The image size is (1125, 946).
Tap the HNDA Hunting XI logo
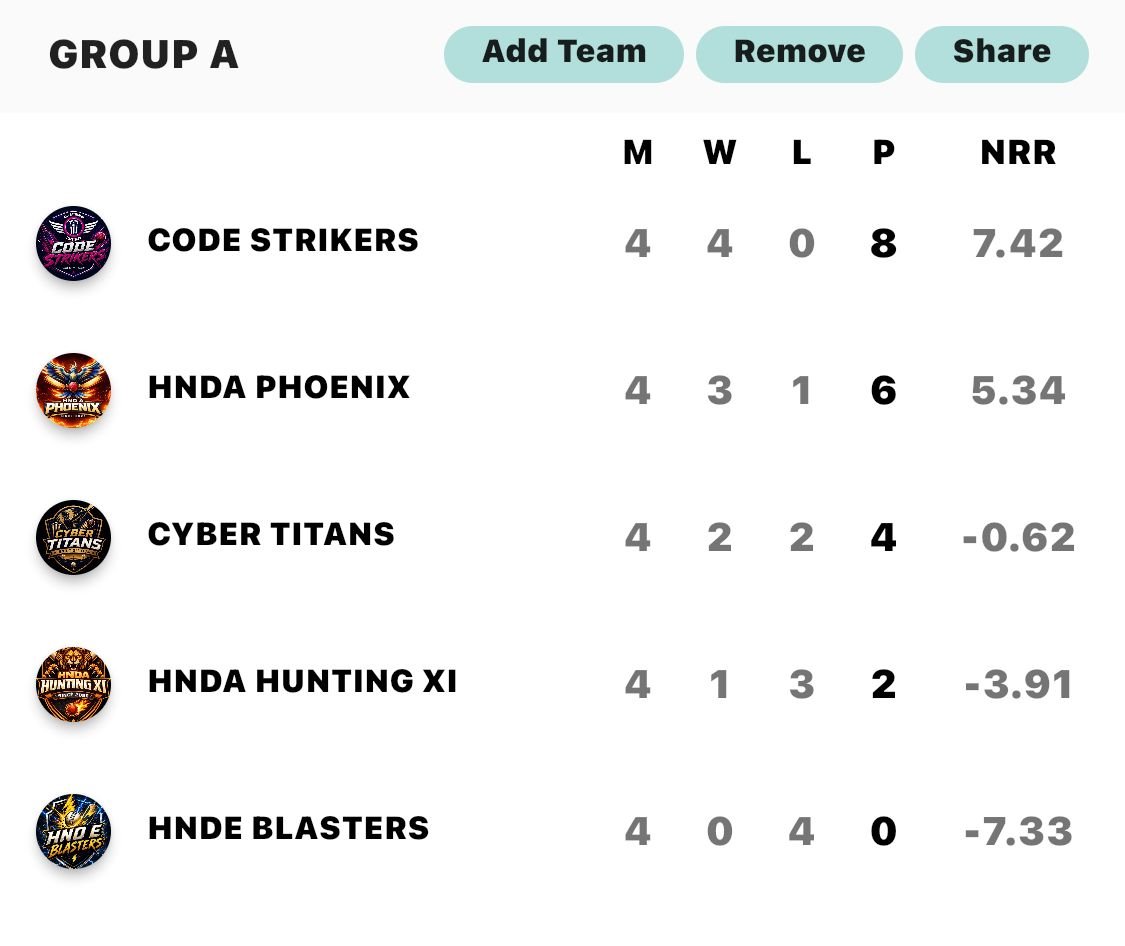pos(73,684)
